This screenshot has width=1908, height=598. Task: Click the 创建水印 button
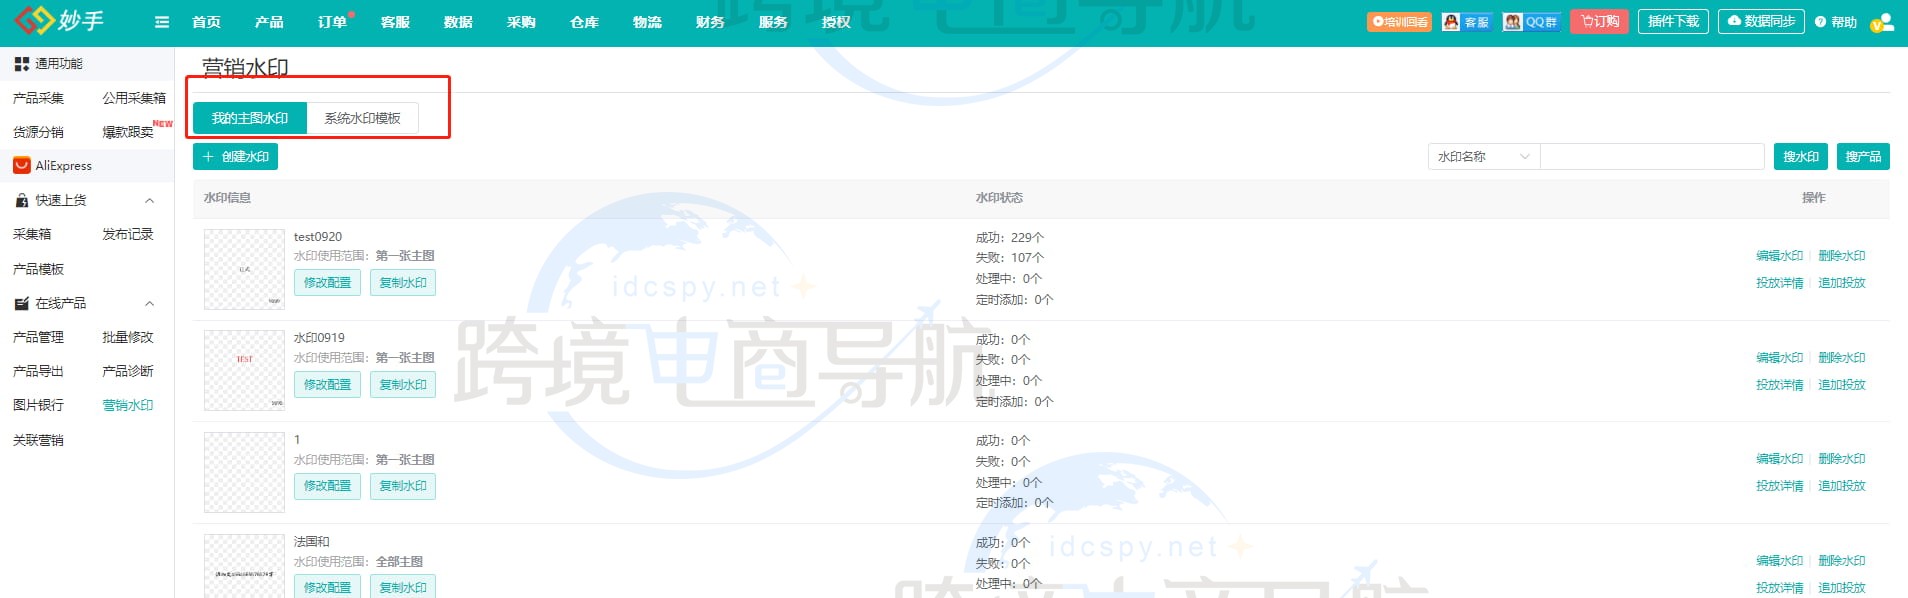tap(235, 157)
